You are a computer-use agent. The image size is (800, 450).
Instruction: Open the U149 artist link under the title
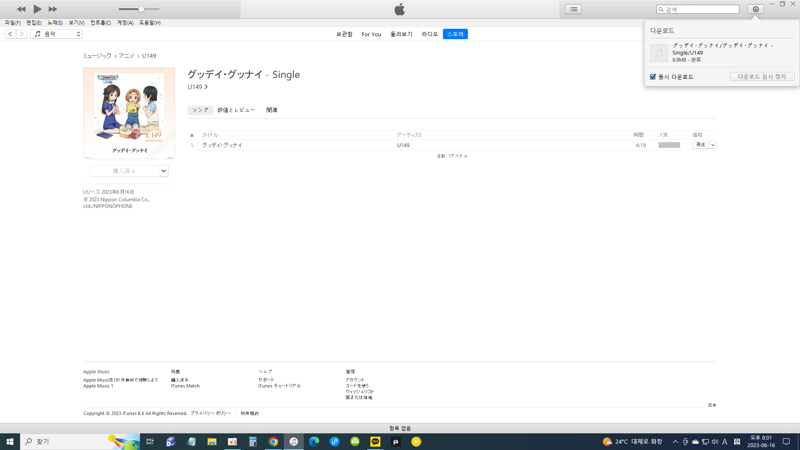[197, 87]
